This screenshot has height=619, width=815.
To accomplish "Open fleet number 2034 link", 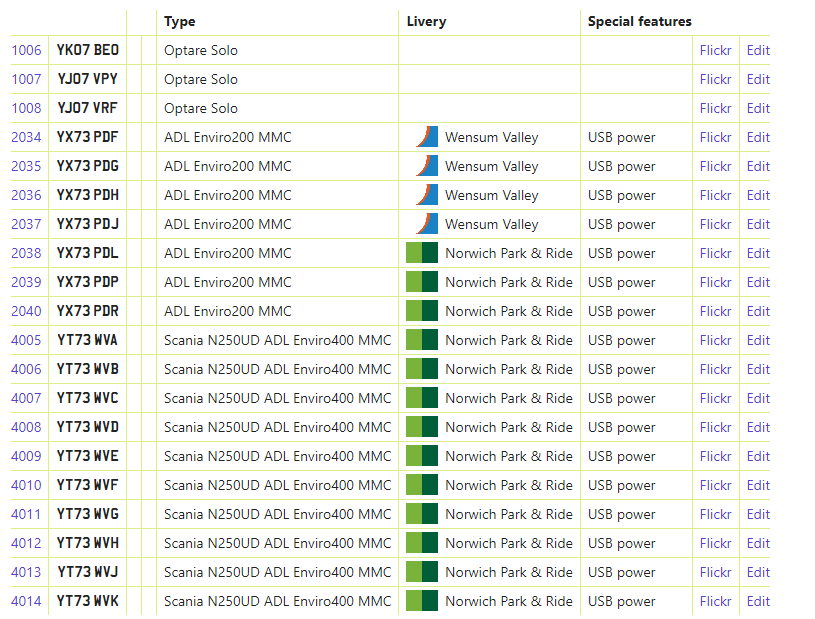I will point(26,137).
